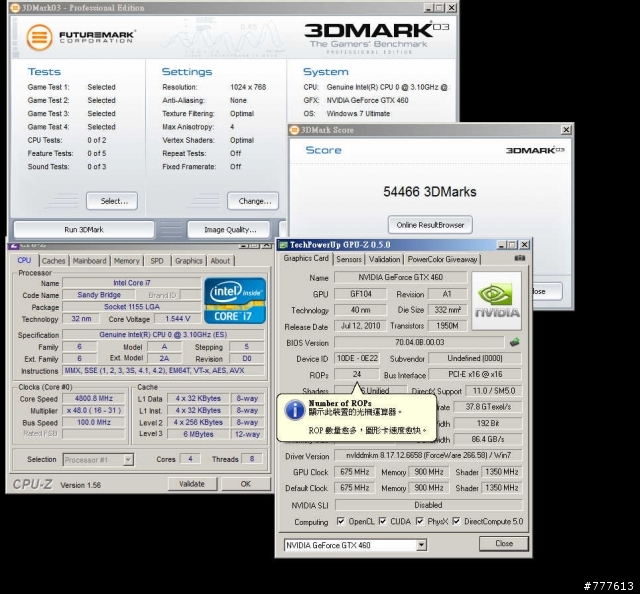Click the Release Date Jul 12, 2010 field
The width and height of the screenshot is (640, 594).
(x=360, y=326)
